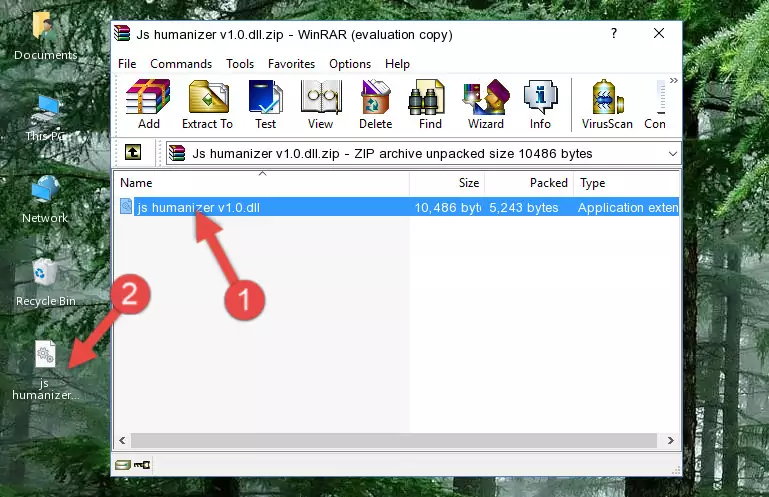Click the drive icon in status bar
Image resolution: width=769 pixels, height=497 pixels.
click(123, 465)
